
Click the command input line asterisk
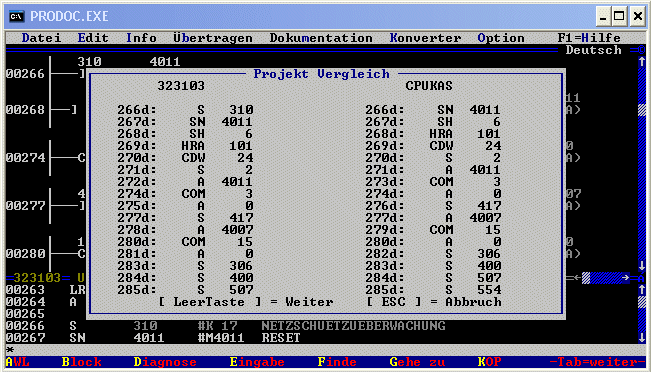tap(10, 350)
